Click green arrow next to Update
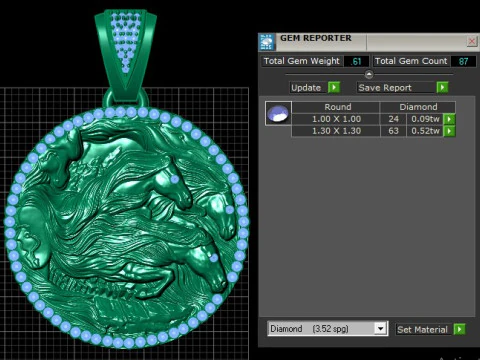This screenshot has width=480, height=360. [334, 87]
